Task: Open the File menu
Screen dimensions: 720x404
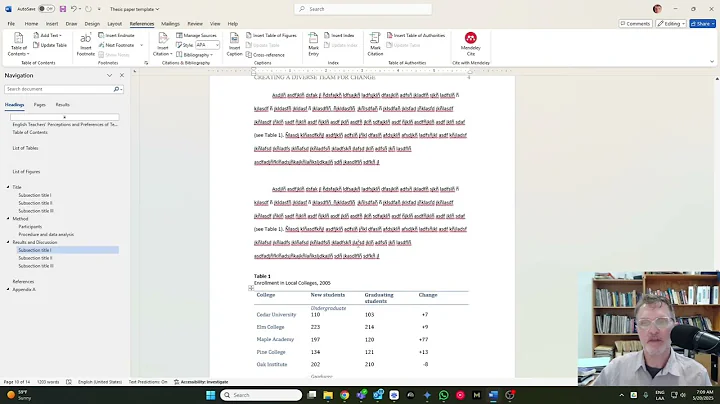Action: 11,23
